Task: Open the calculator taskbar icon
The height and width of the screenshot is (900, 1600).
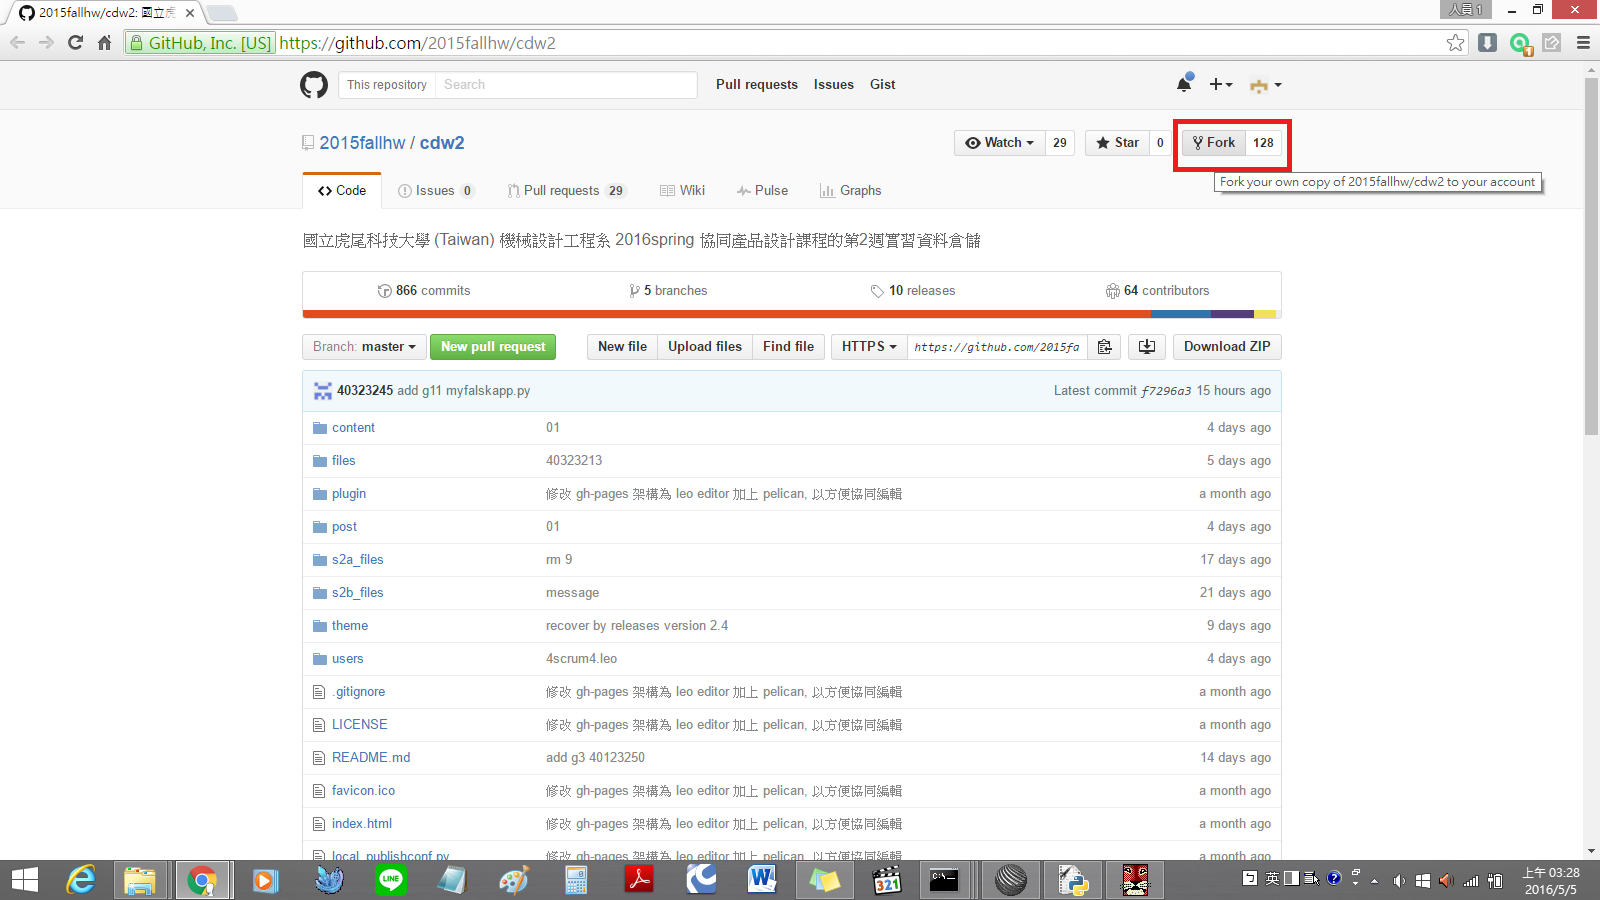Action: click(576, 880)
